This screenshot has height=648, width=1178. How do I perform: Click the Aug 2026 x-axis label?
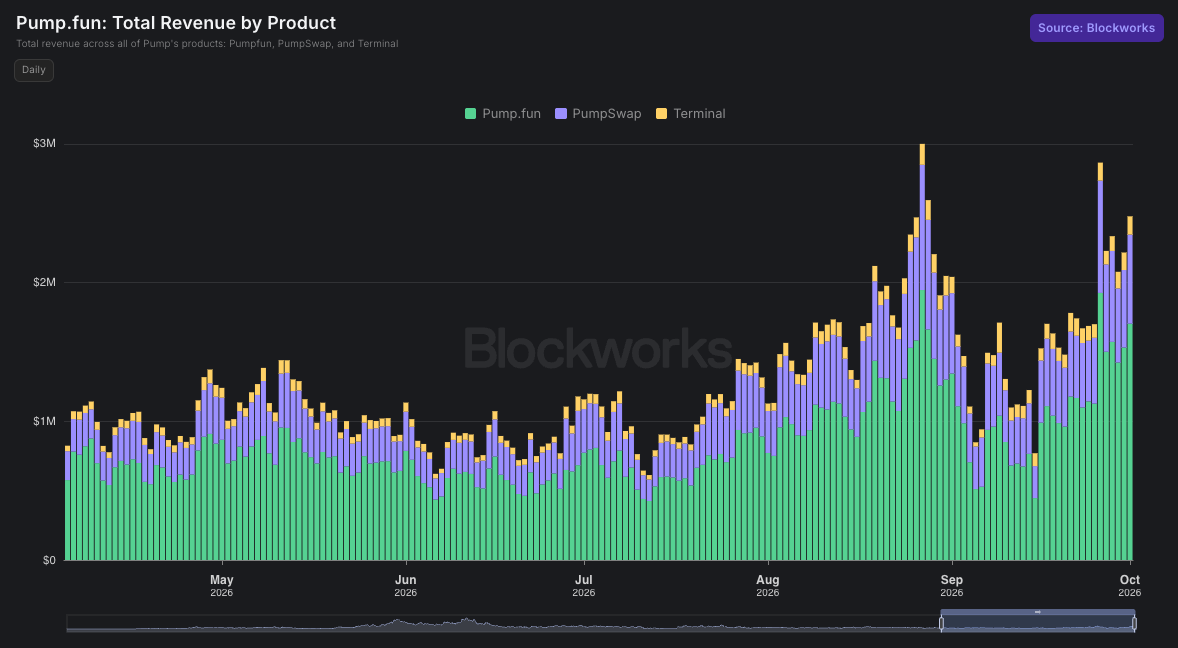pyautogui.click(x=768, y=586)
